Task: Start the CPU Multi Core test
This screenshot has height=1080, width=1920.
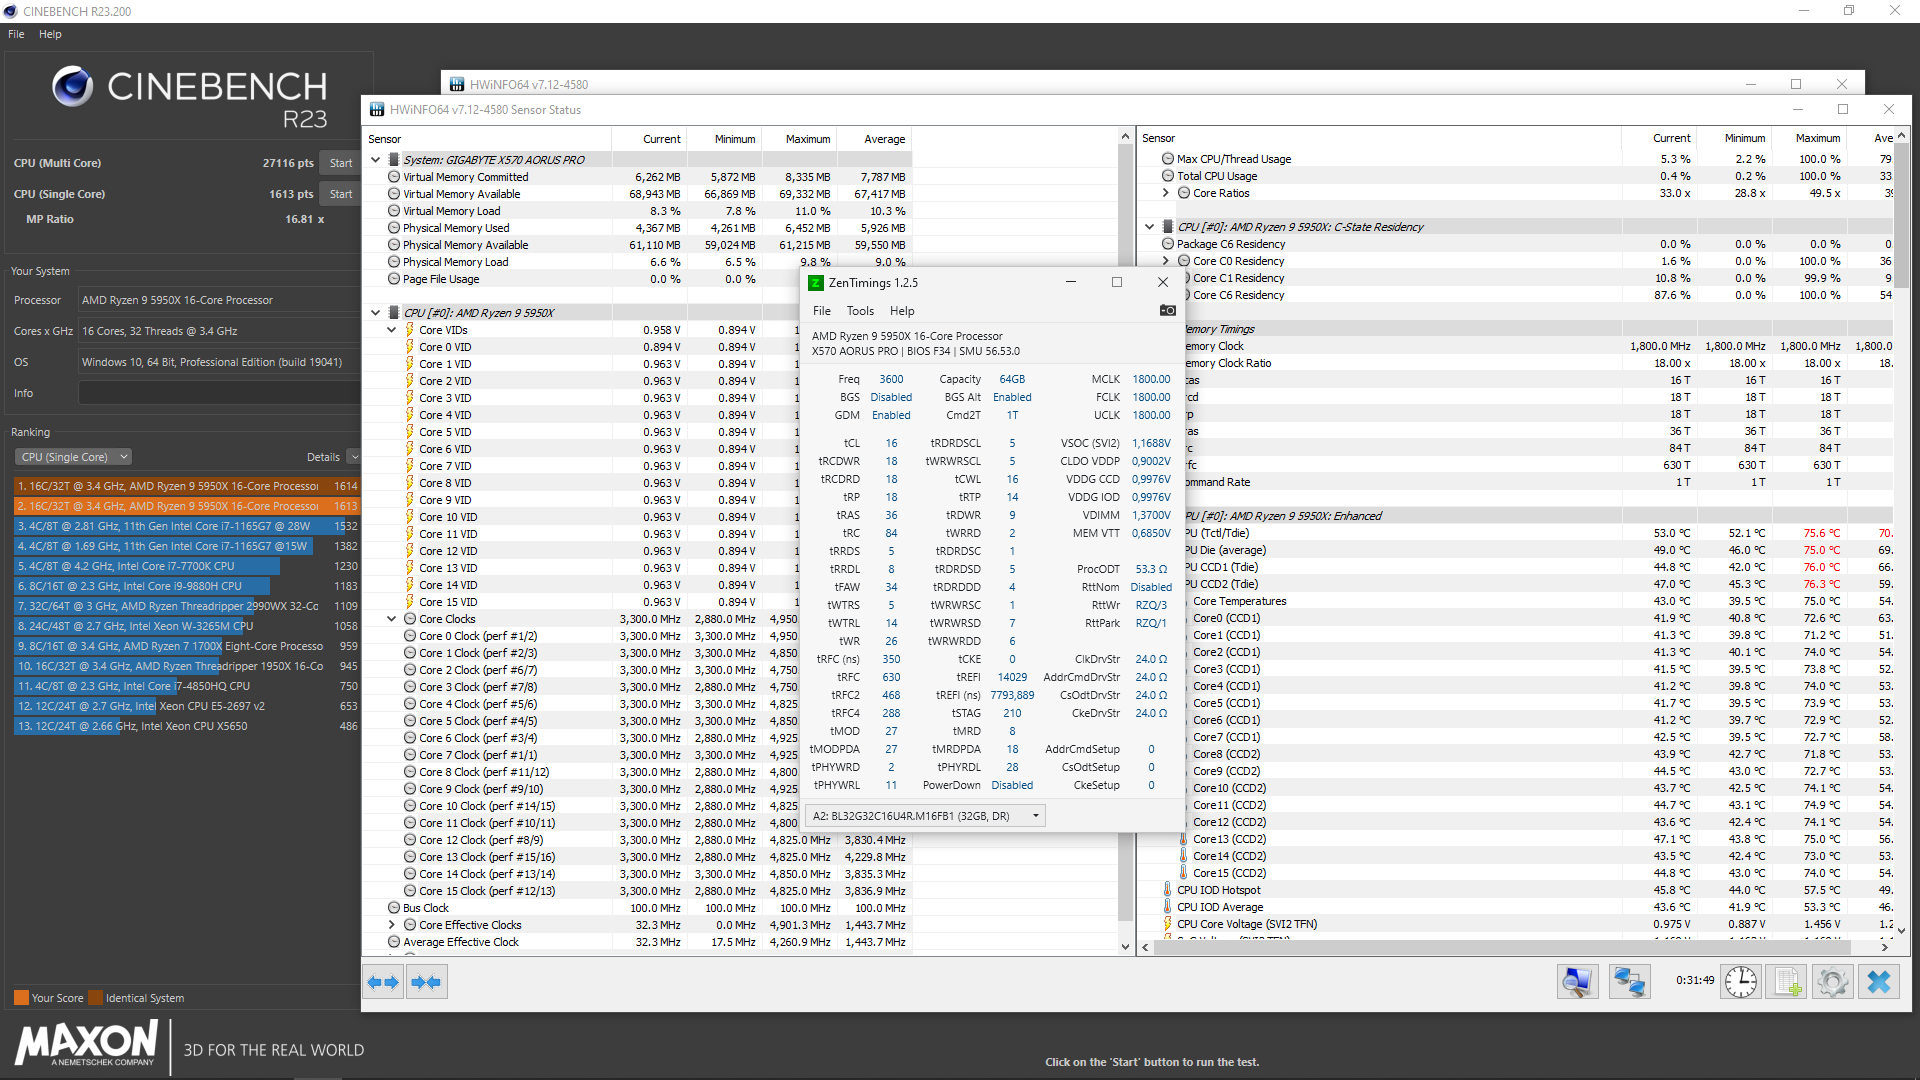Action: [340, 163]
